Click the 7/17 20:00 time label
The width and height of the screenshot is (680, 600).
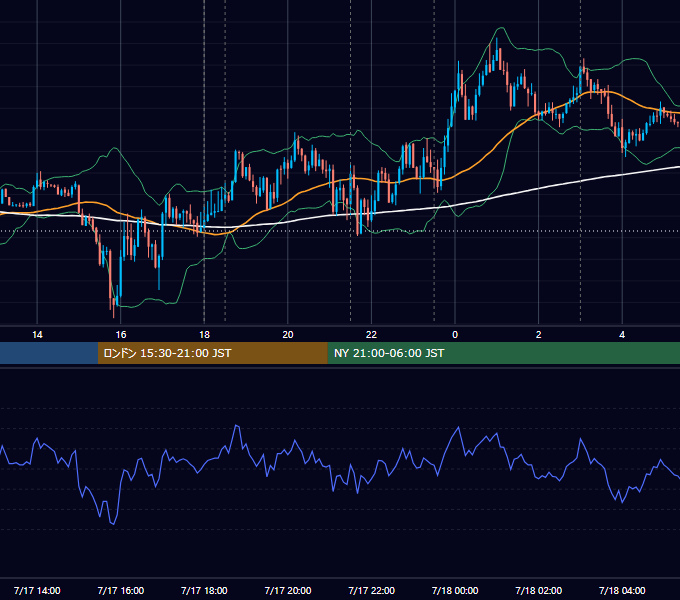pos(288,590)
